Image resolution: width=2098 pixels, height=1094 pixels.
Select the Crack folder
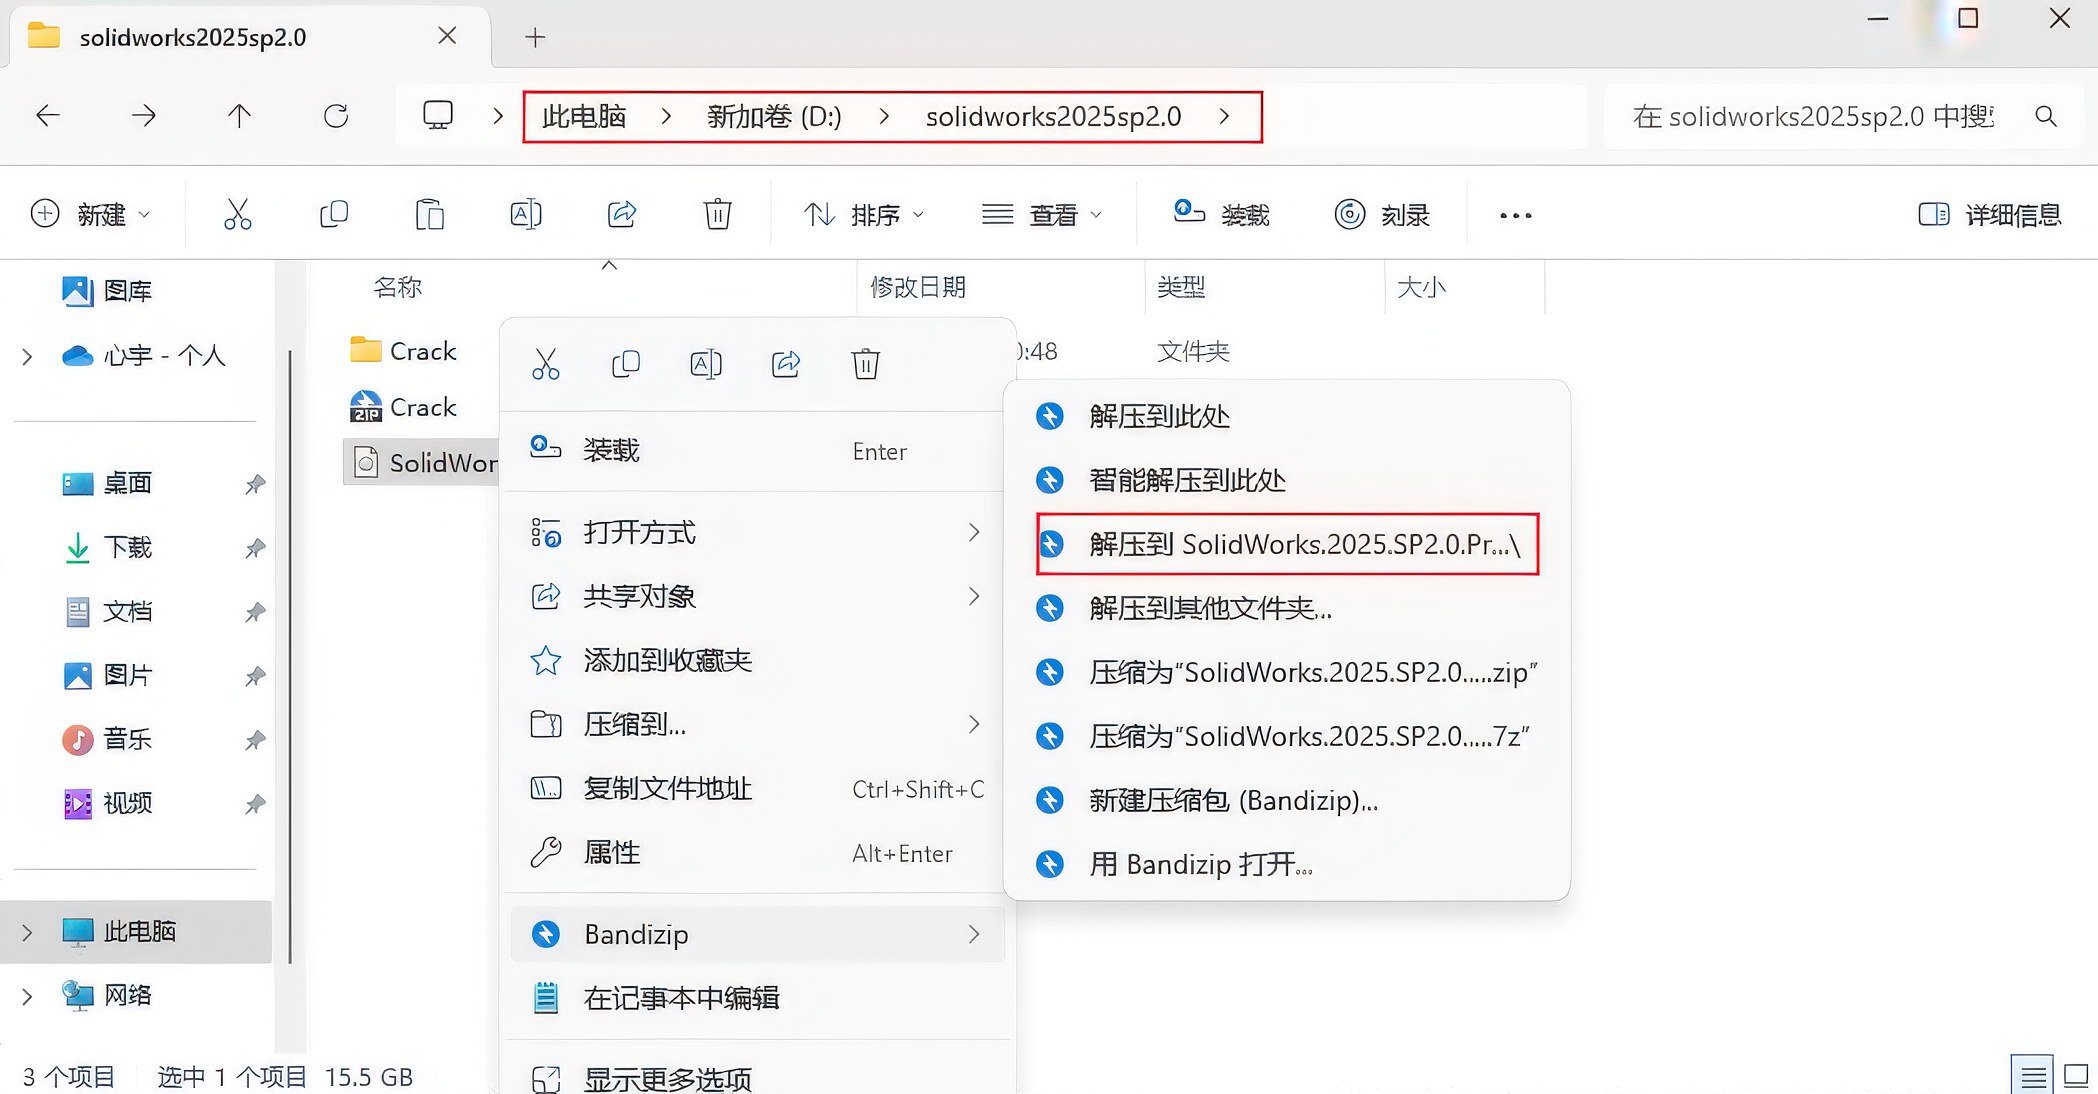pos(403,351)
